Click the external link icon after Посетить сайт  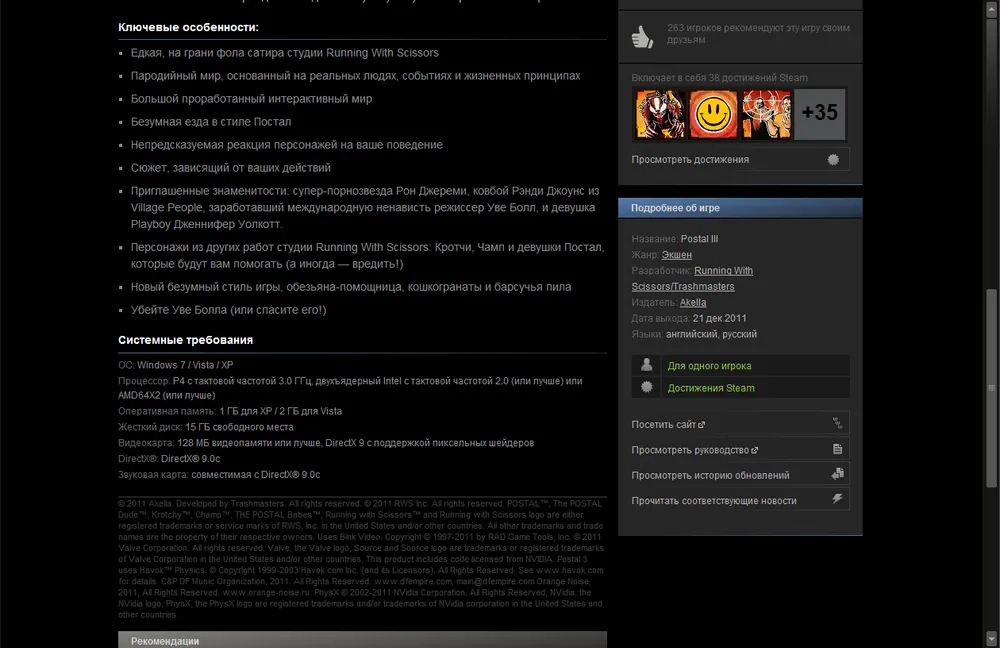coord(702,425)
